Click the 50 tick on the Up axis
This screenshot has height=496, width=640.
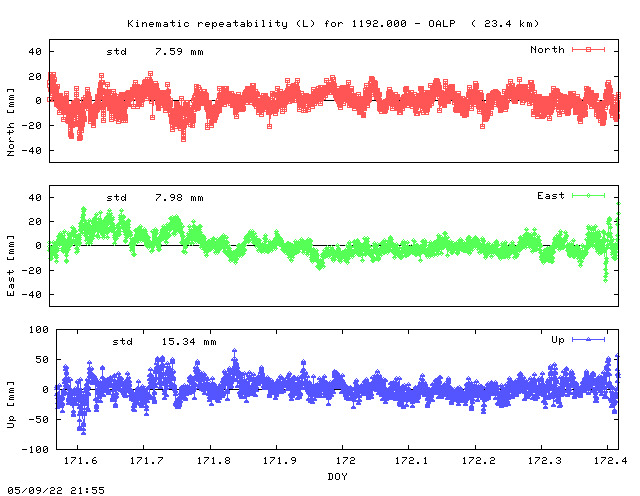42,360
